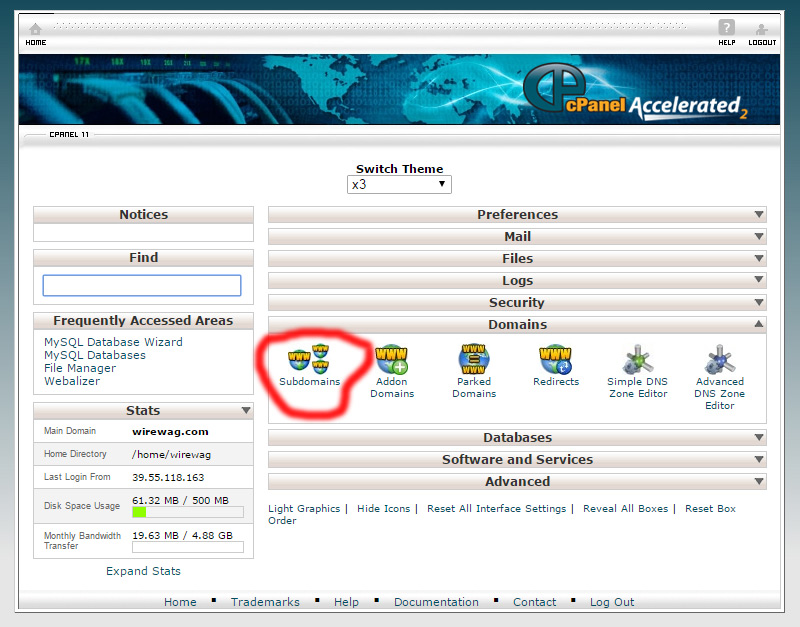The image size is (800, 627).
Task: Click main domain wirewag.com text
Action: [170, 432]
